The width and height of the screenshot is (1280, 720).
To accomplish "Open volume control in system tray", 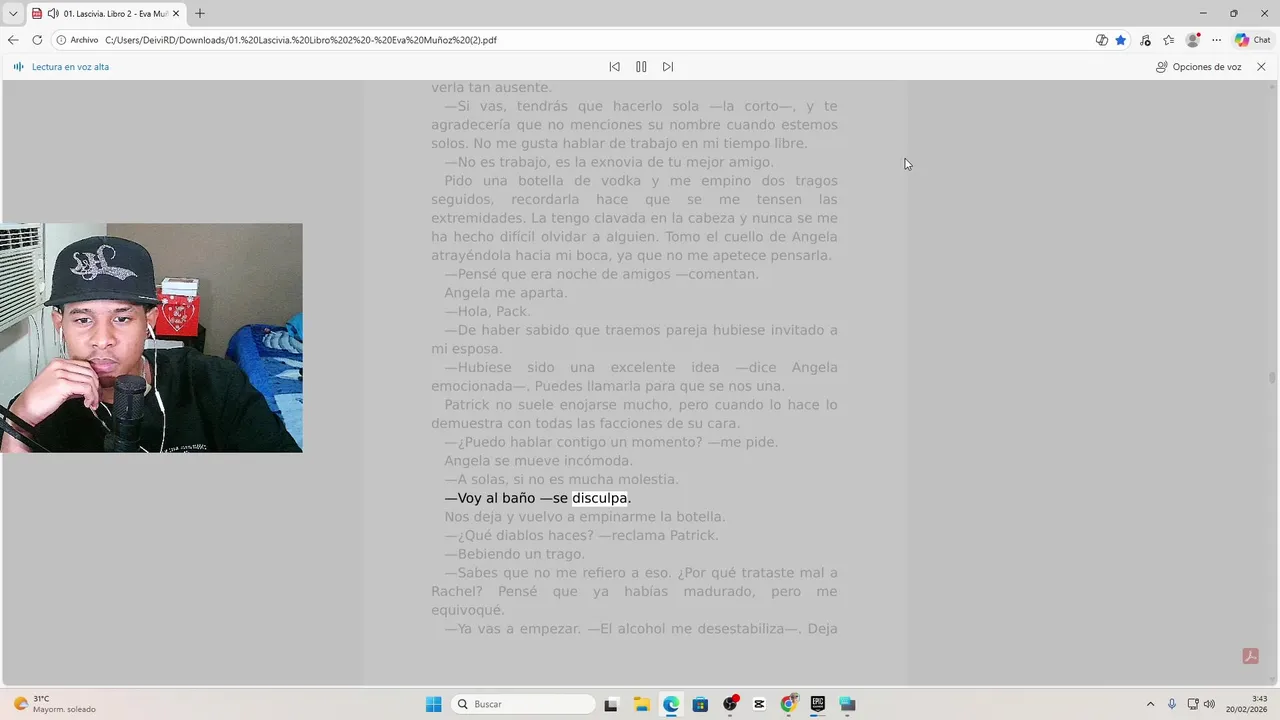I will (1209, 704).
